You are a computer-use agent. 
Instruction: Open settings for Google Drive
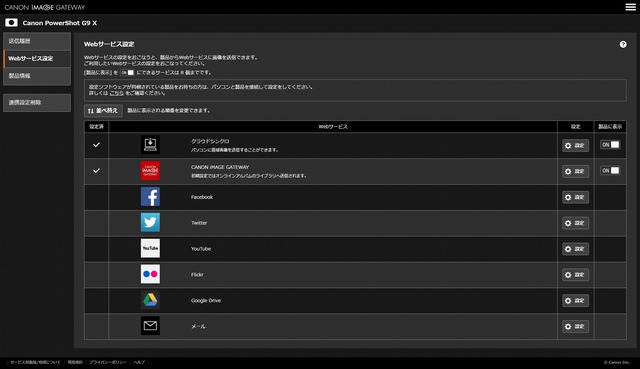(x=576, y=300)
